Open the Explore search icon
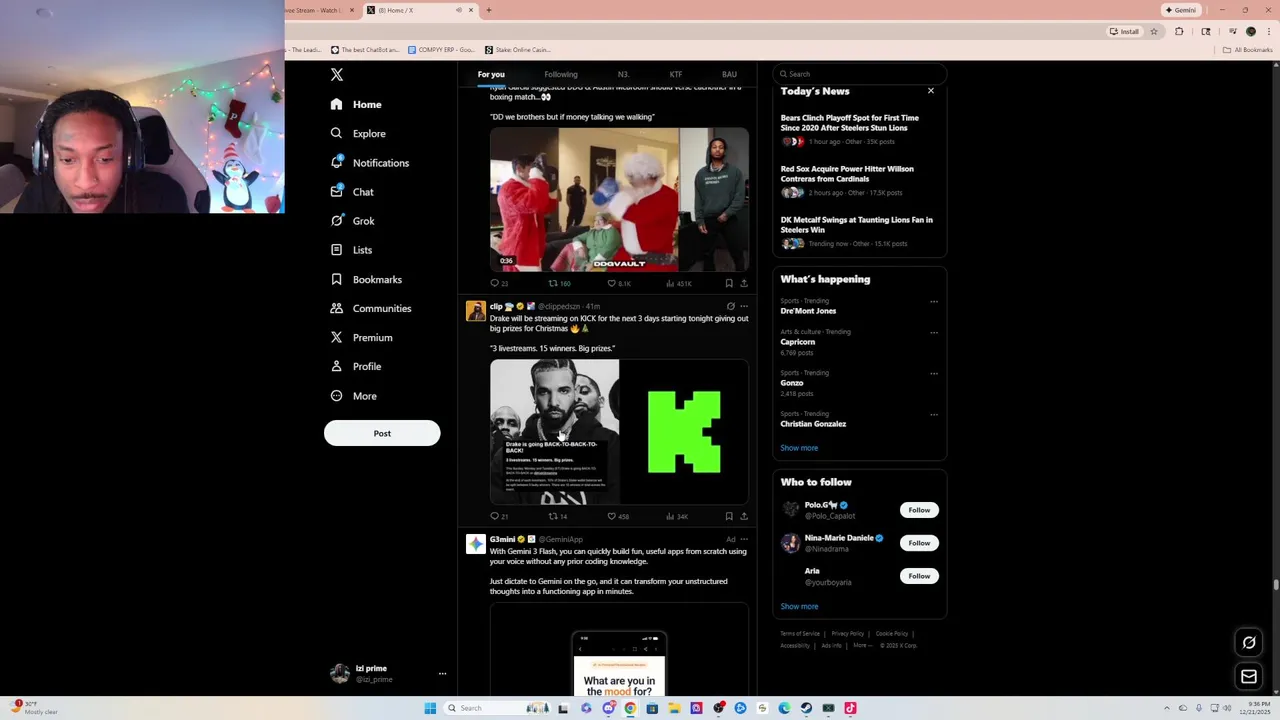This screenshot has height=720, width=1280. tap(337, 133)
